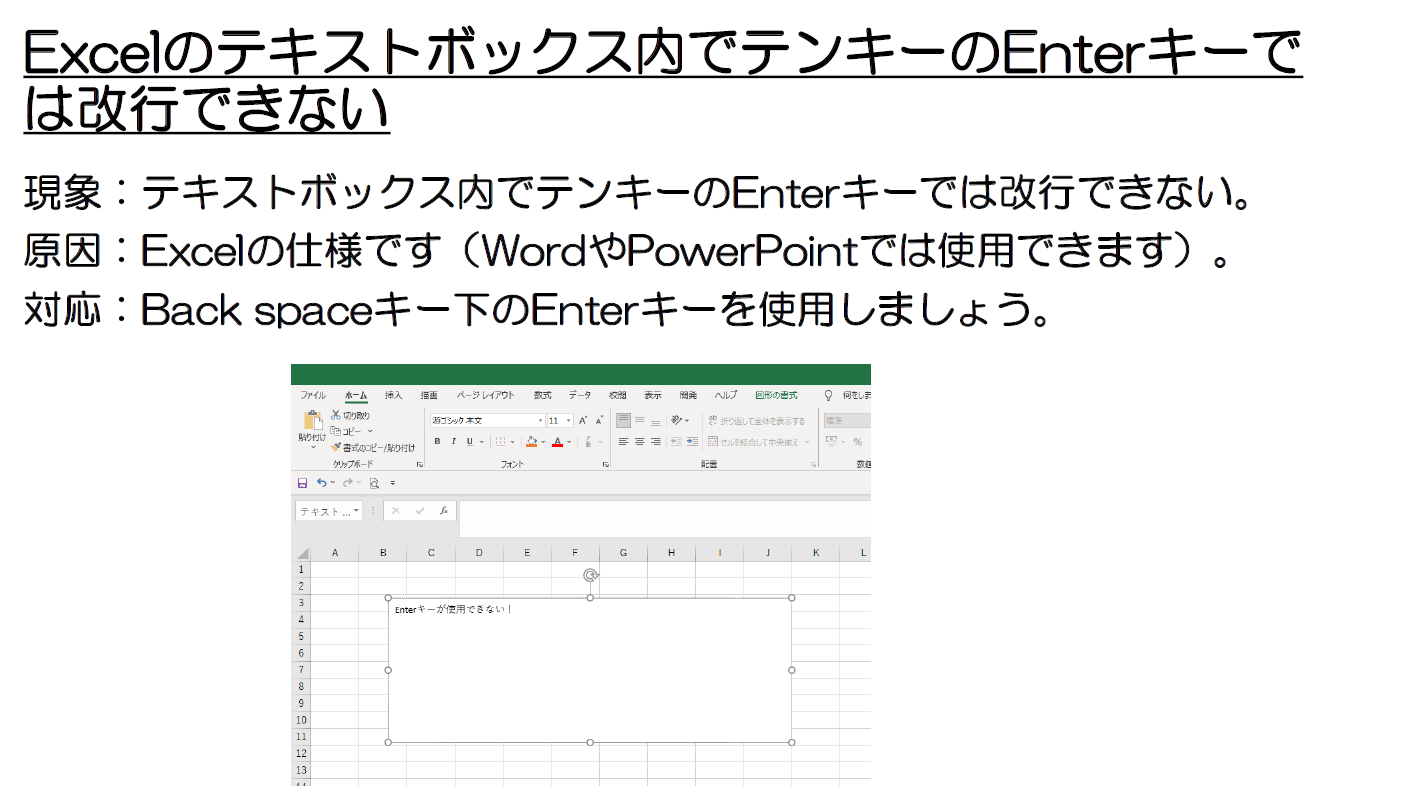Click inside the formula bar input

point(665,518)
